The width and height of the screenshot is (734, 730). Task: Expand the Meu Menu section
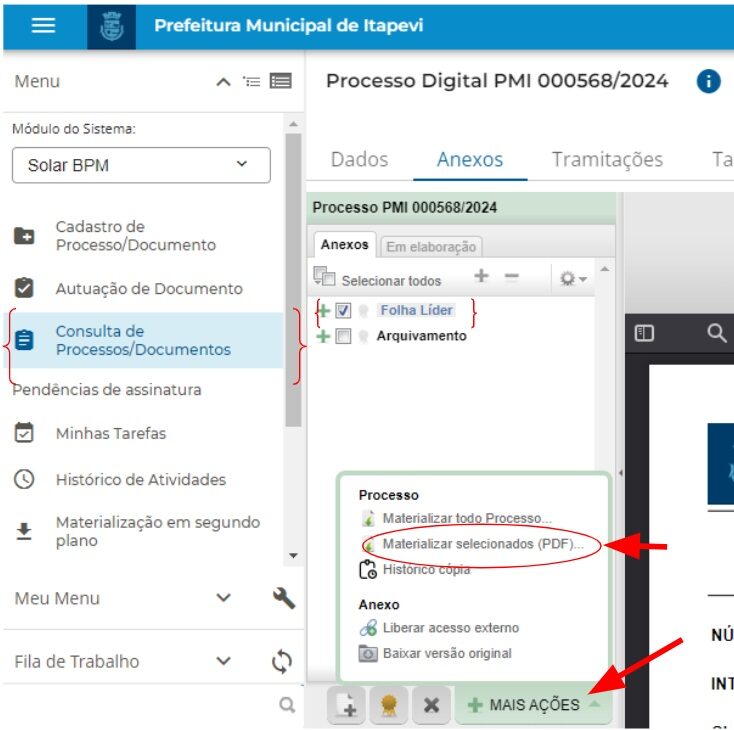(x=224, y=598)
